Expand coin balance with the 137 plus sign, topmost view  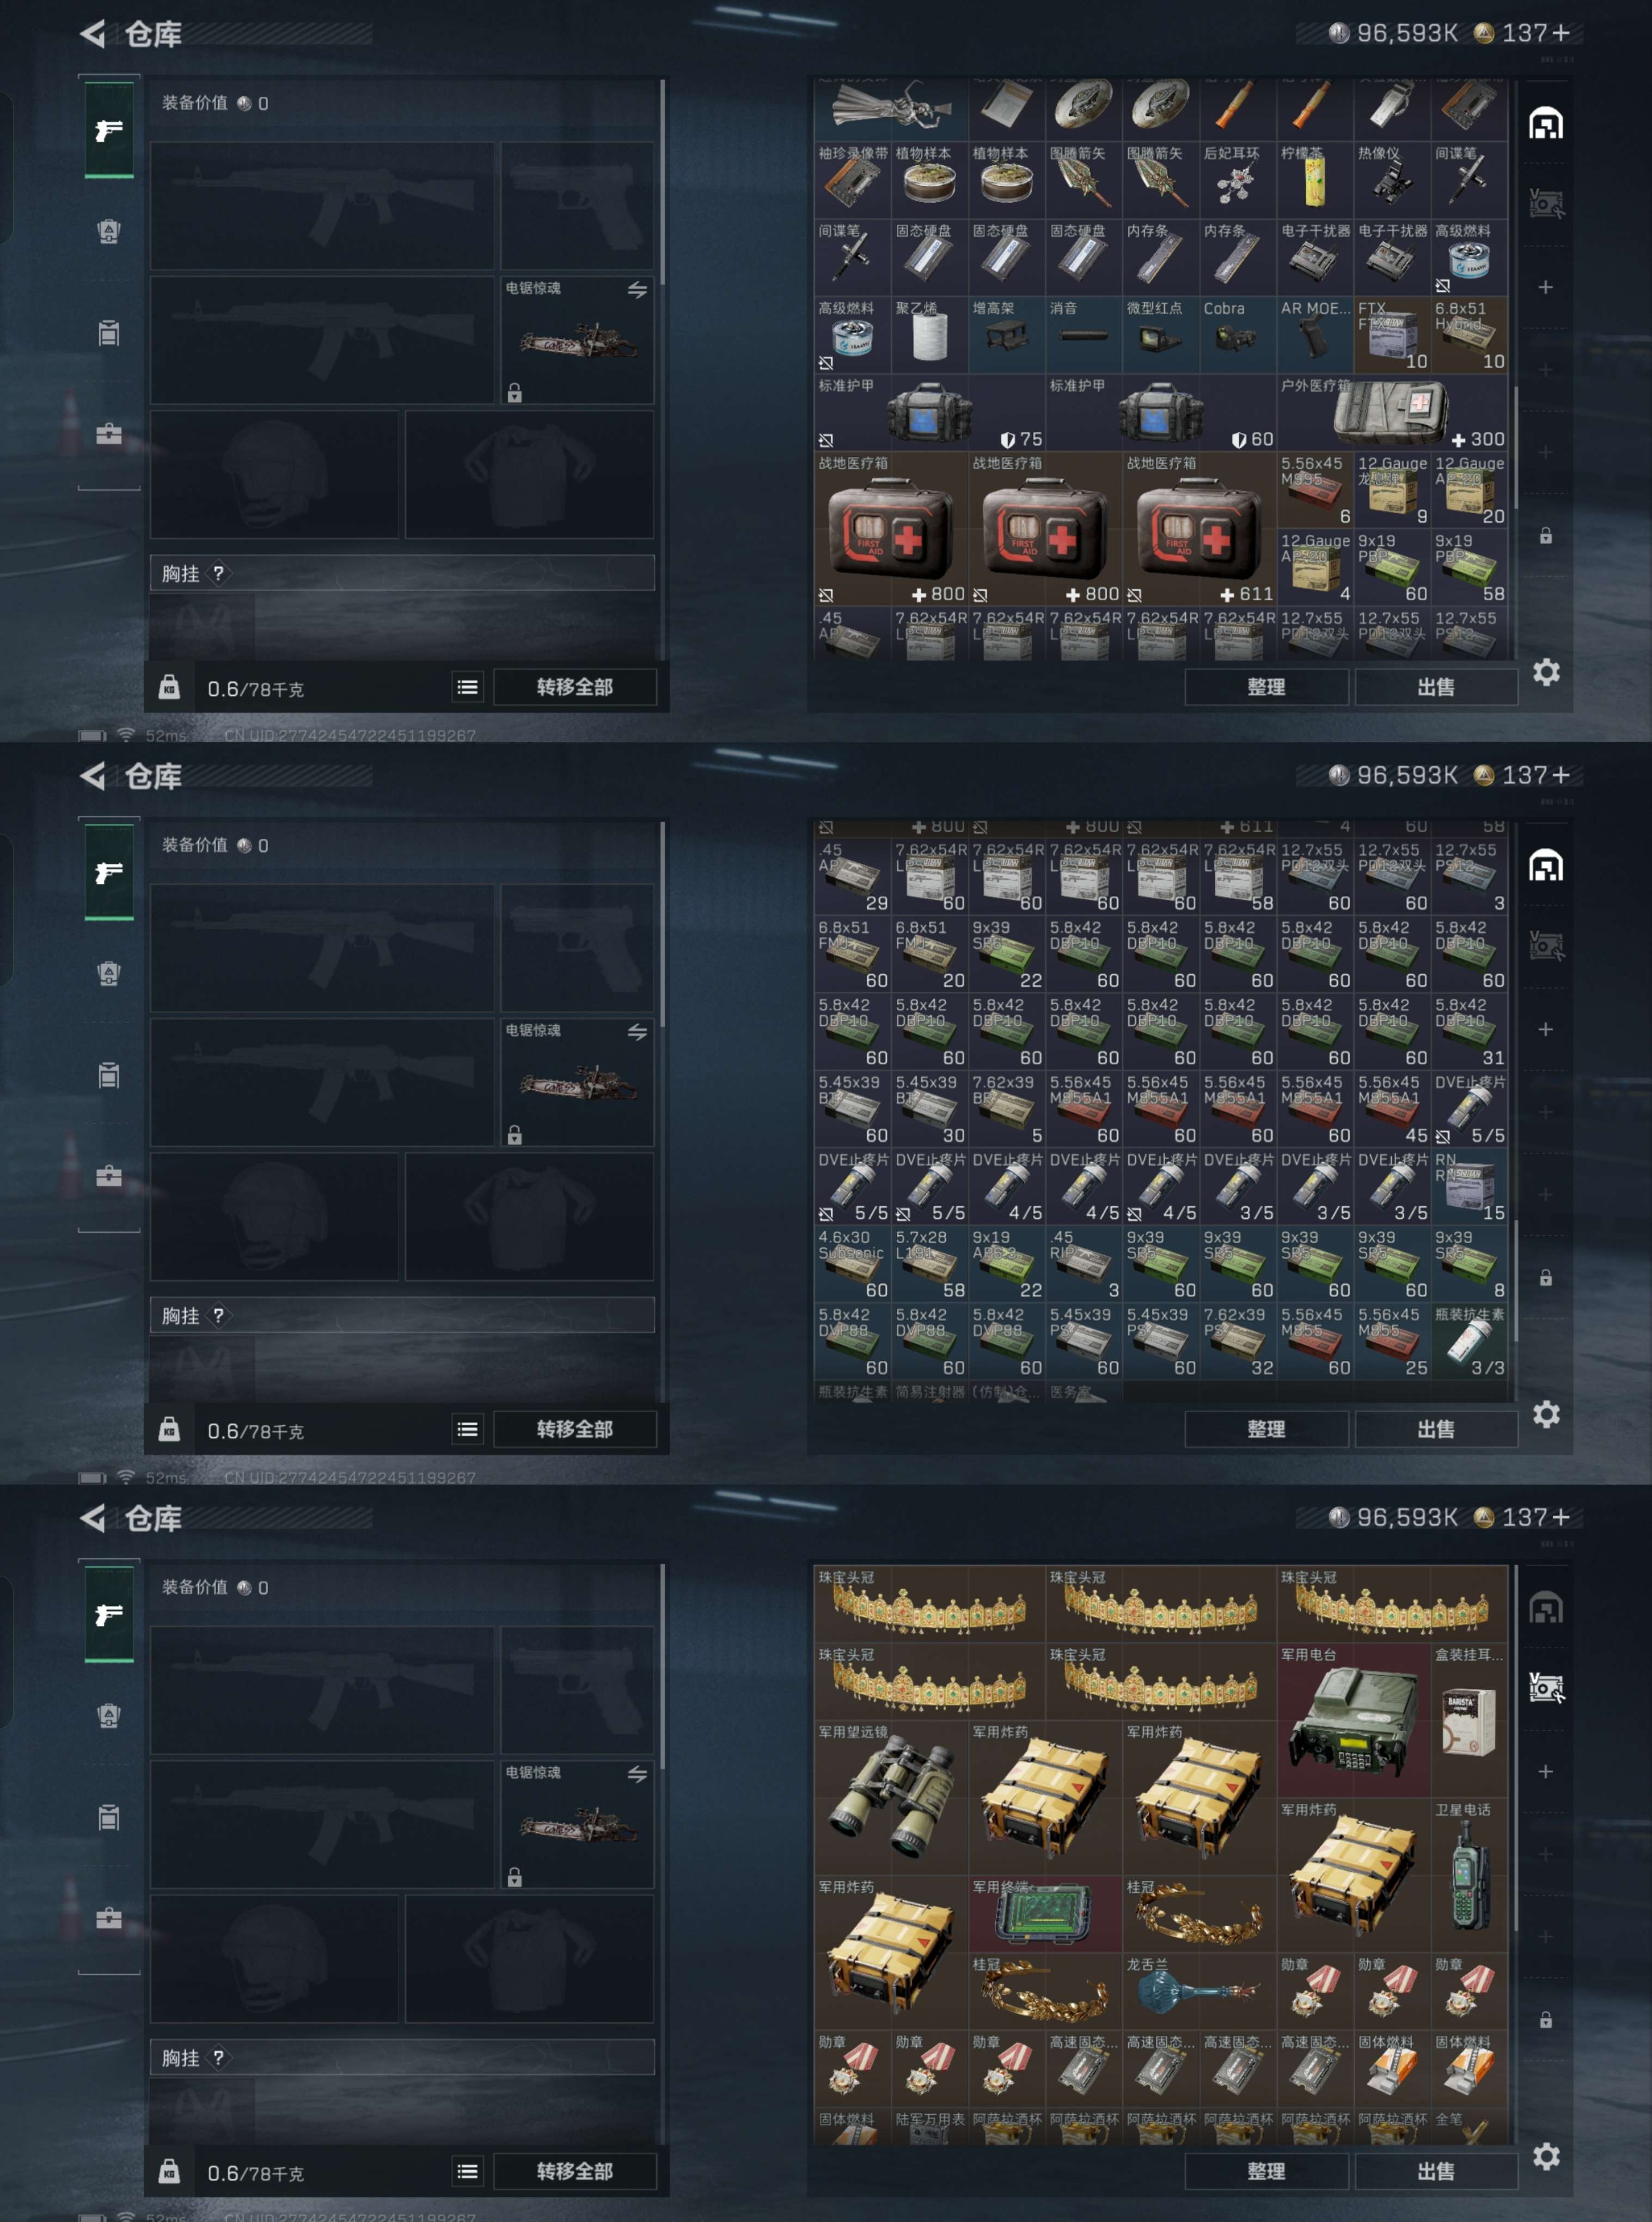1560,33
